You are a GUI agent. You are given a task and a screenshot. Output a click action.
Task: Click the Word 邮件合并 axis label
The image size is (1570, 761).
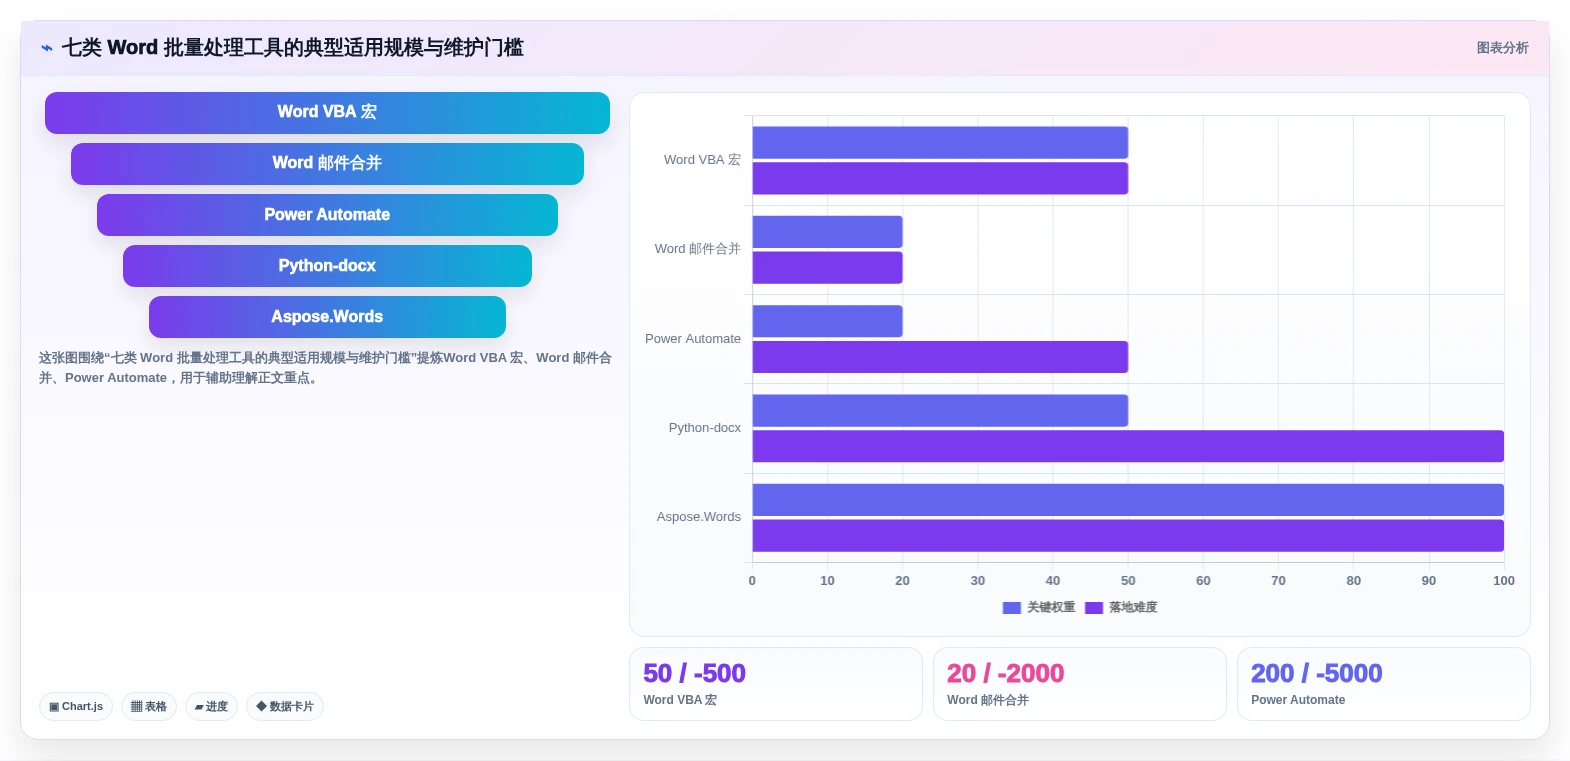[x=697, y=249]
